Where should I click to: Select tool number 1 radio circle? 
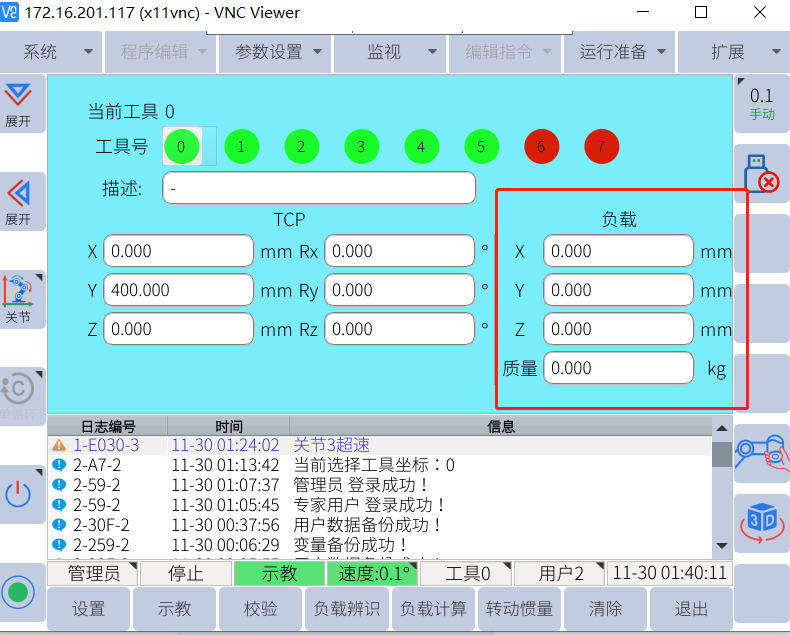[x=241, y=147]
